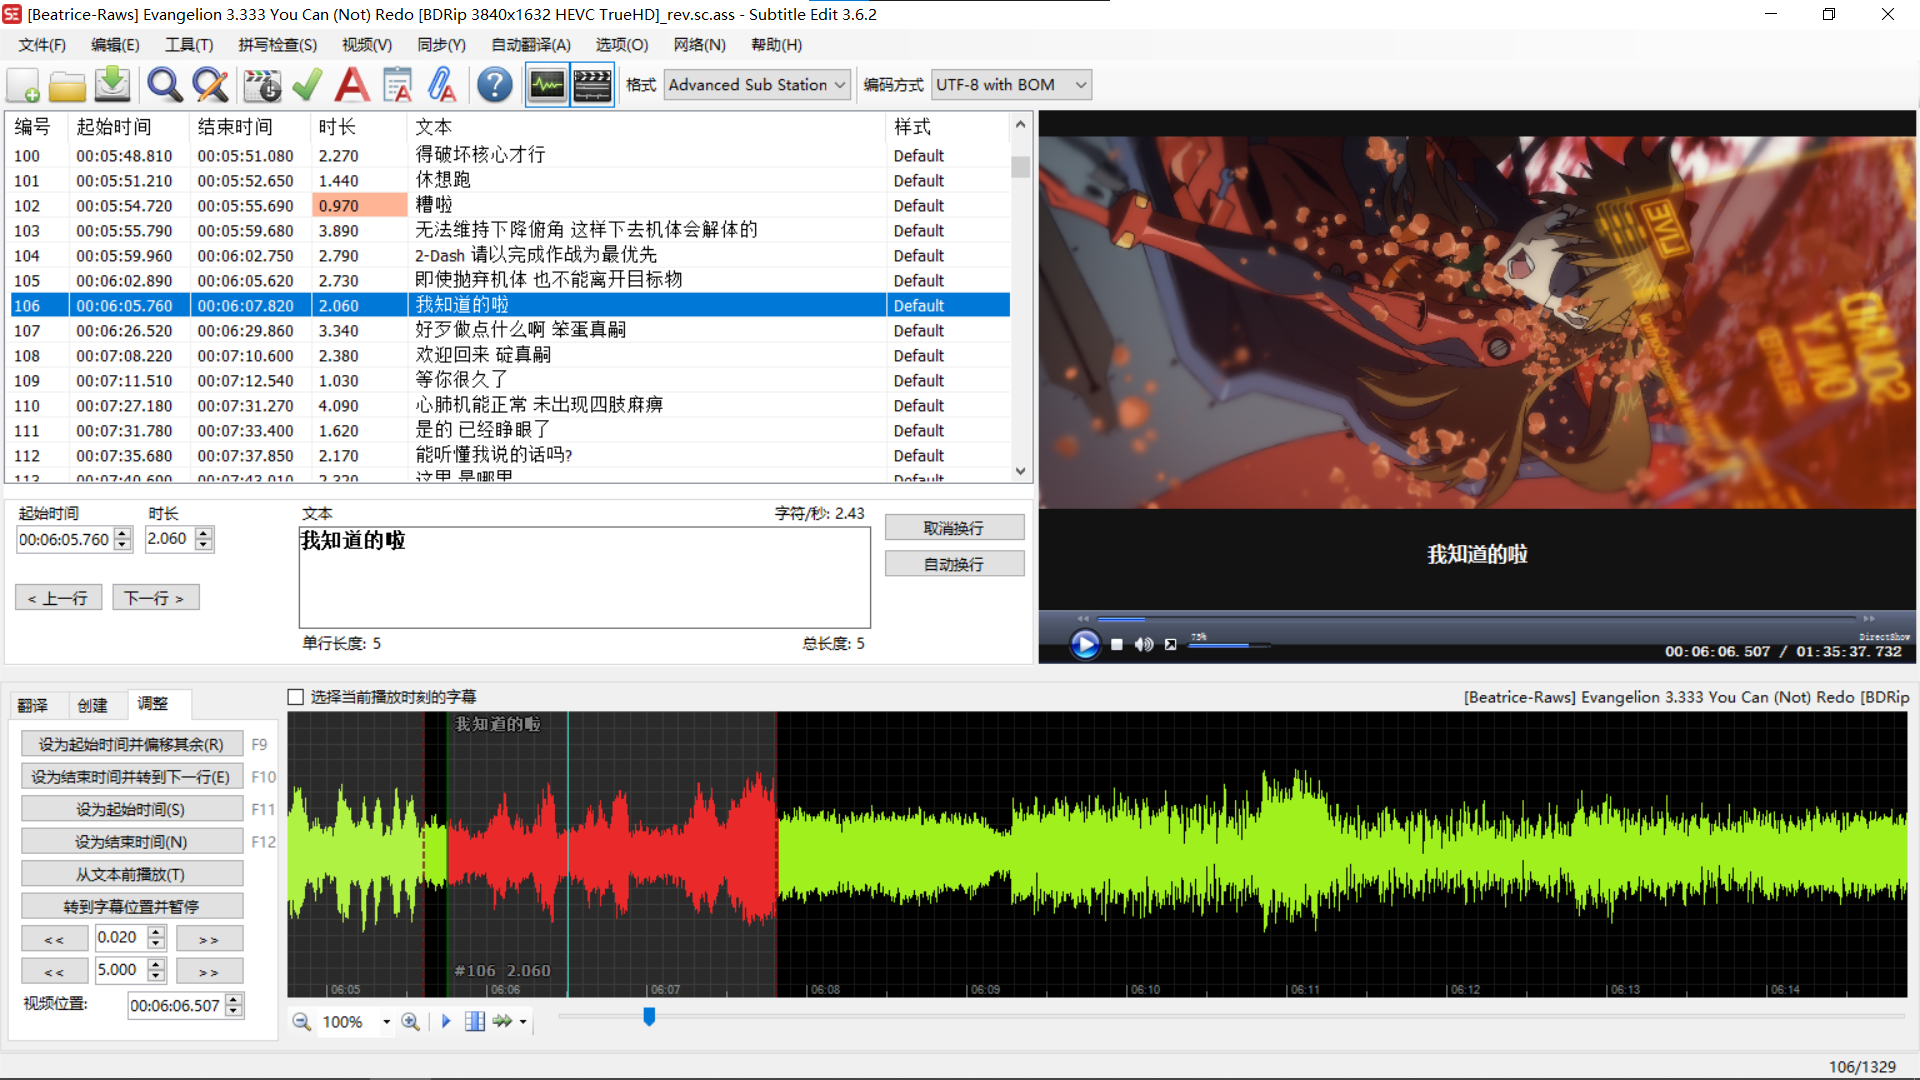Screen dimensions: 1920x1080
Task: Click the 自动换行 button
Action: [954, 564]
